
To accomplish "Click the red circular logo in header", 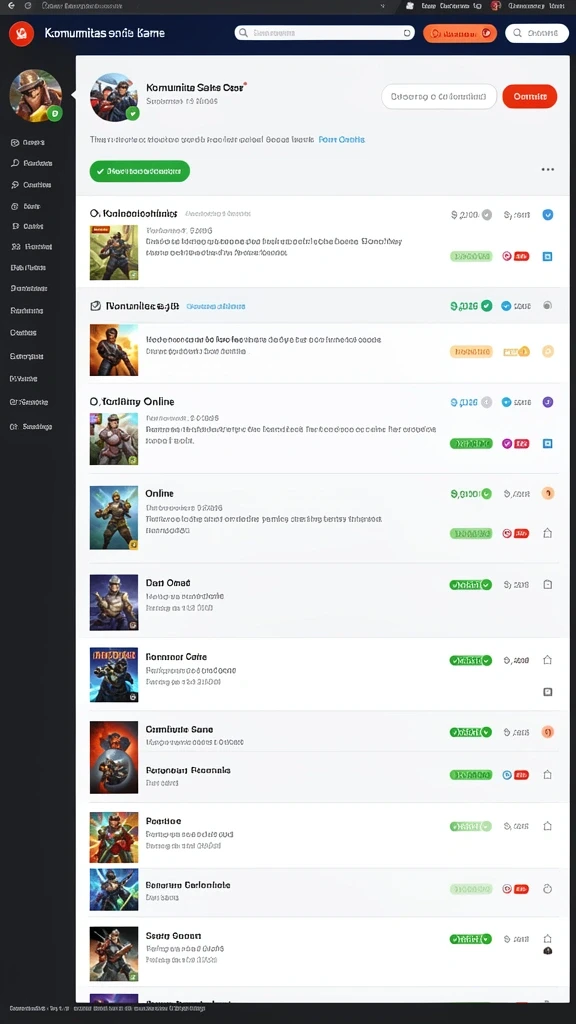I will click(22, 33).
